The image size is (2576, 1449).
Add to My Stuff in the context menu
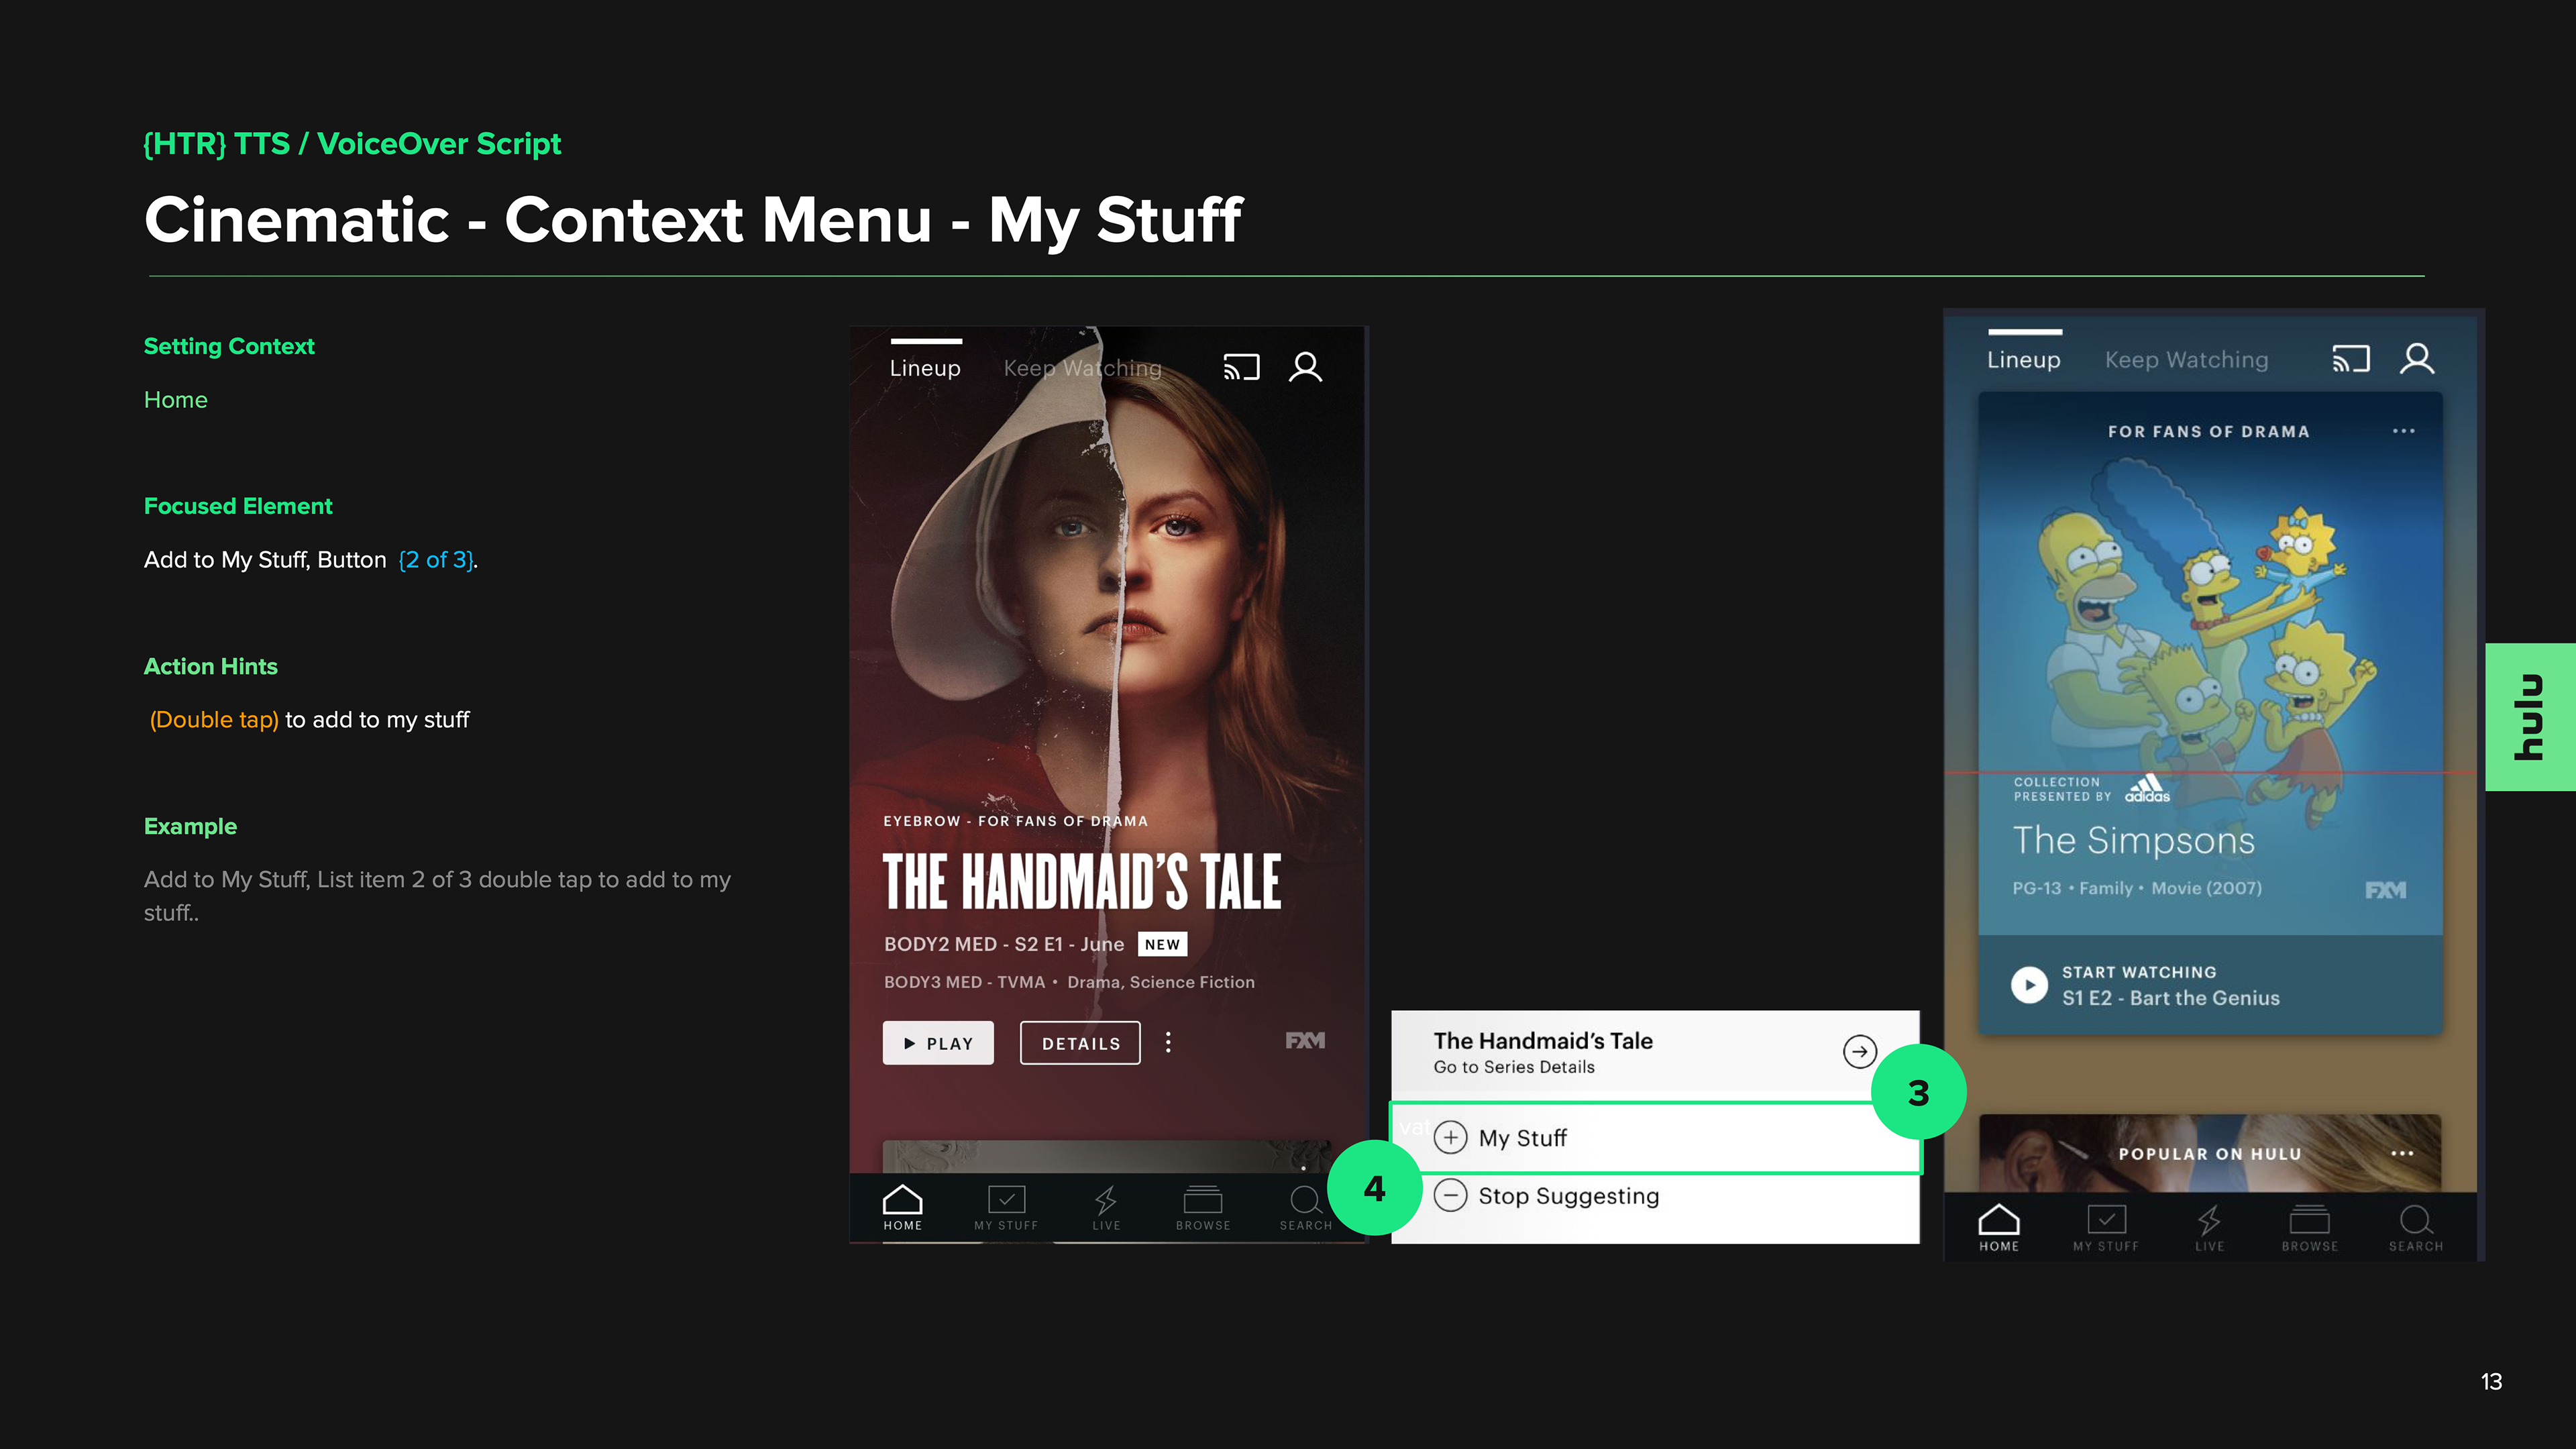click(1521, 1138)
